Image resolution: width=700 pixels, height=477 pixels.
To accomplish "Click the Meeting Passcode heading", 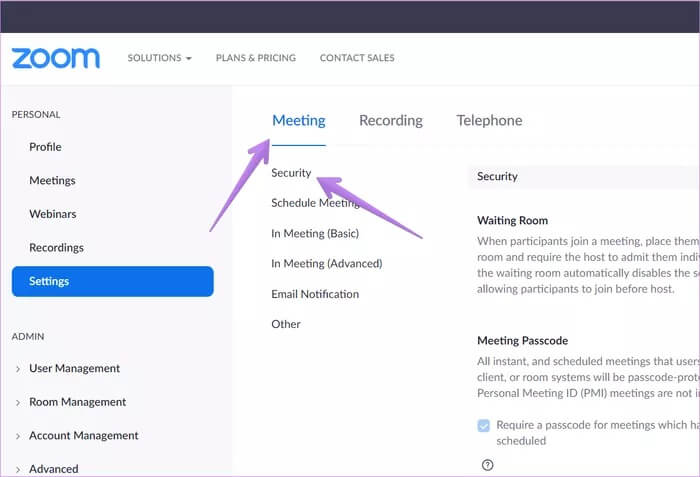I will tap(522, 341).
